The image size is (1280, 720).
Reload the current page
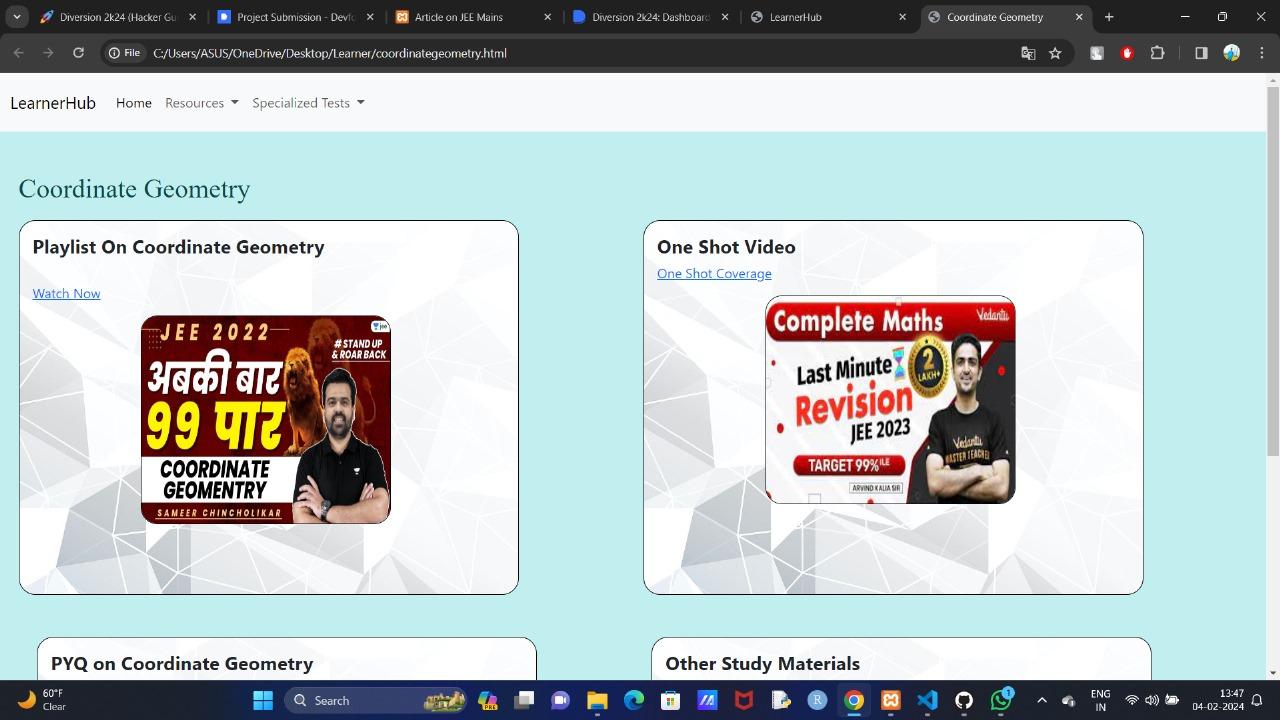78,53
